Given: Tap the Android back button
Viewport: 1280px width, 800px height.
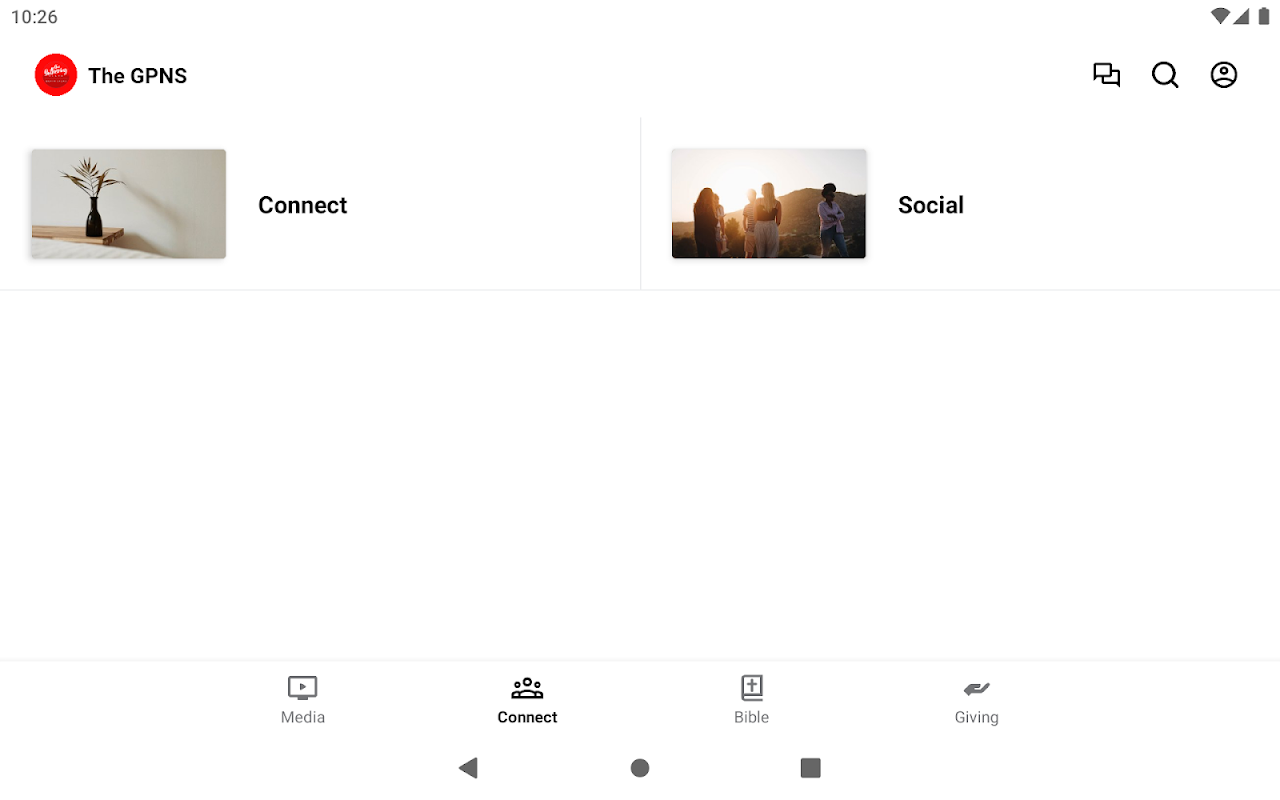Looking at the screenshot, I should click(x=468, y=768).
